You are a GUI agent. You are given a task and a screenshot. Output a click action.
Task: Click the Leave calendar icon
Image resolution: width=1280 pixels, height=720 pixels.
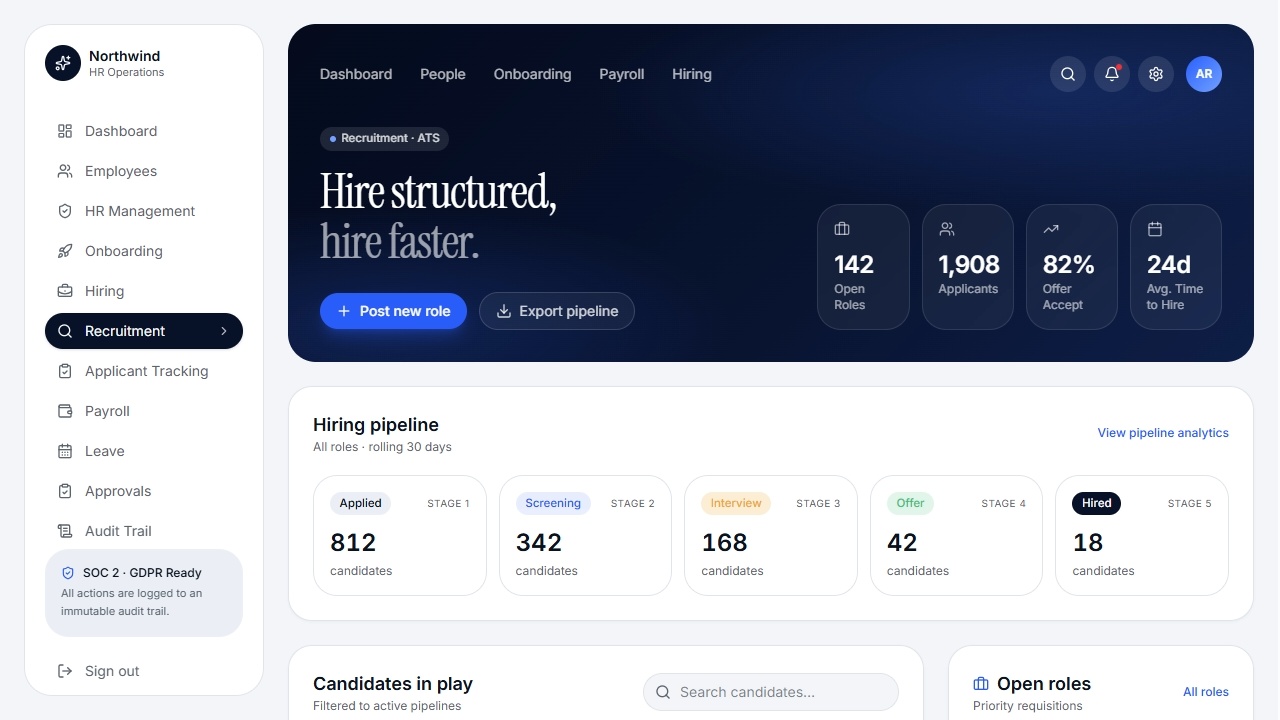[65, 451]
